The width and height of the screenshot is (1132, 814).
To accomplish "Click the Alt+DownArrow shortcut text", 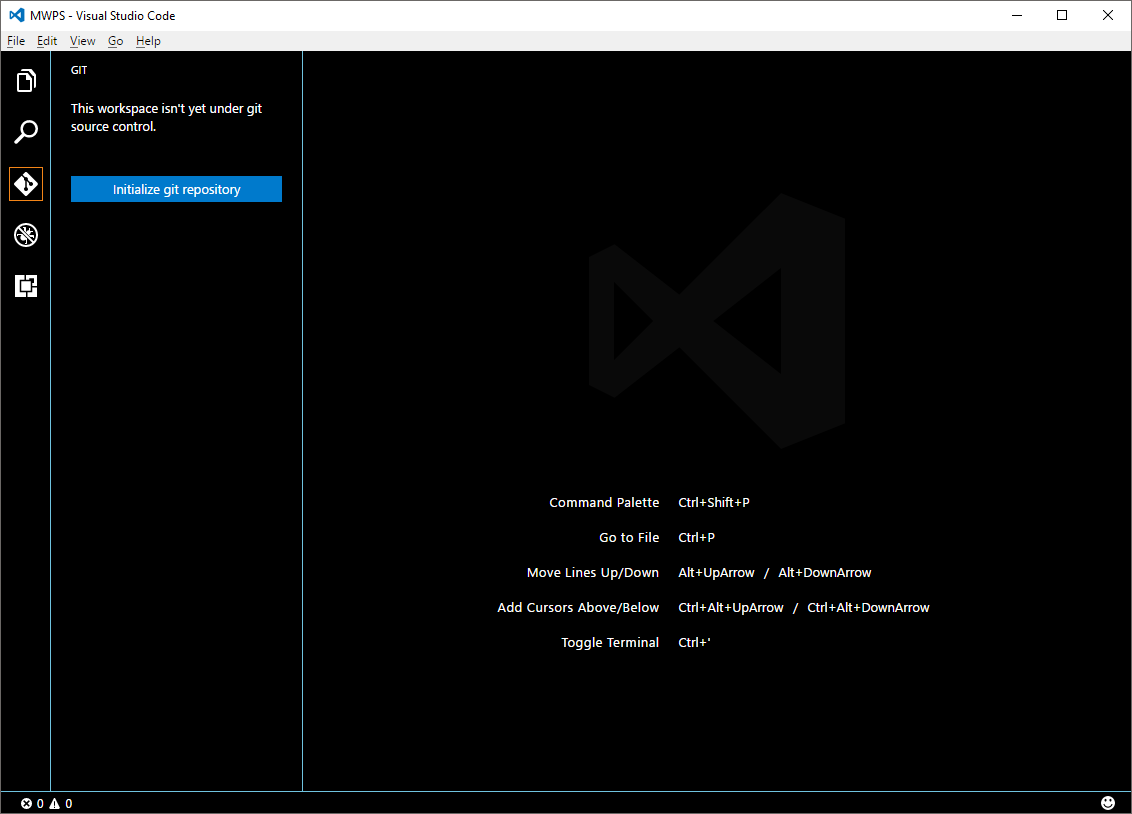I will point(824,572).
